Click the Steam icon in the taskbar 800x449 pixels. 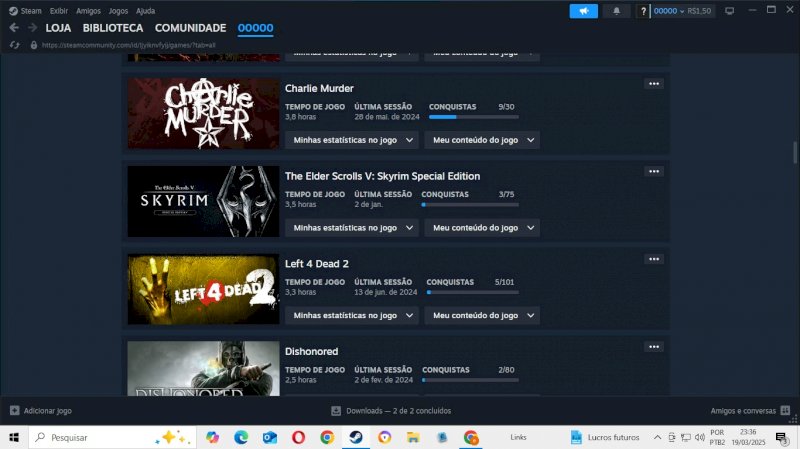pyautogui.click(x=356, y=437)
